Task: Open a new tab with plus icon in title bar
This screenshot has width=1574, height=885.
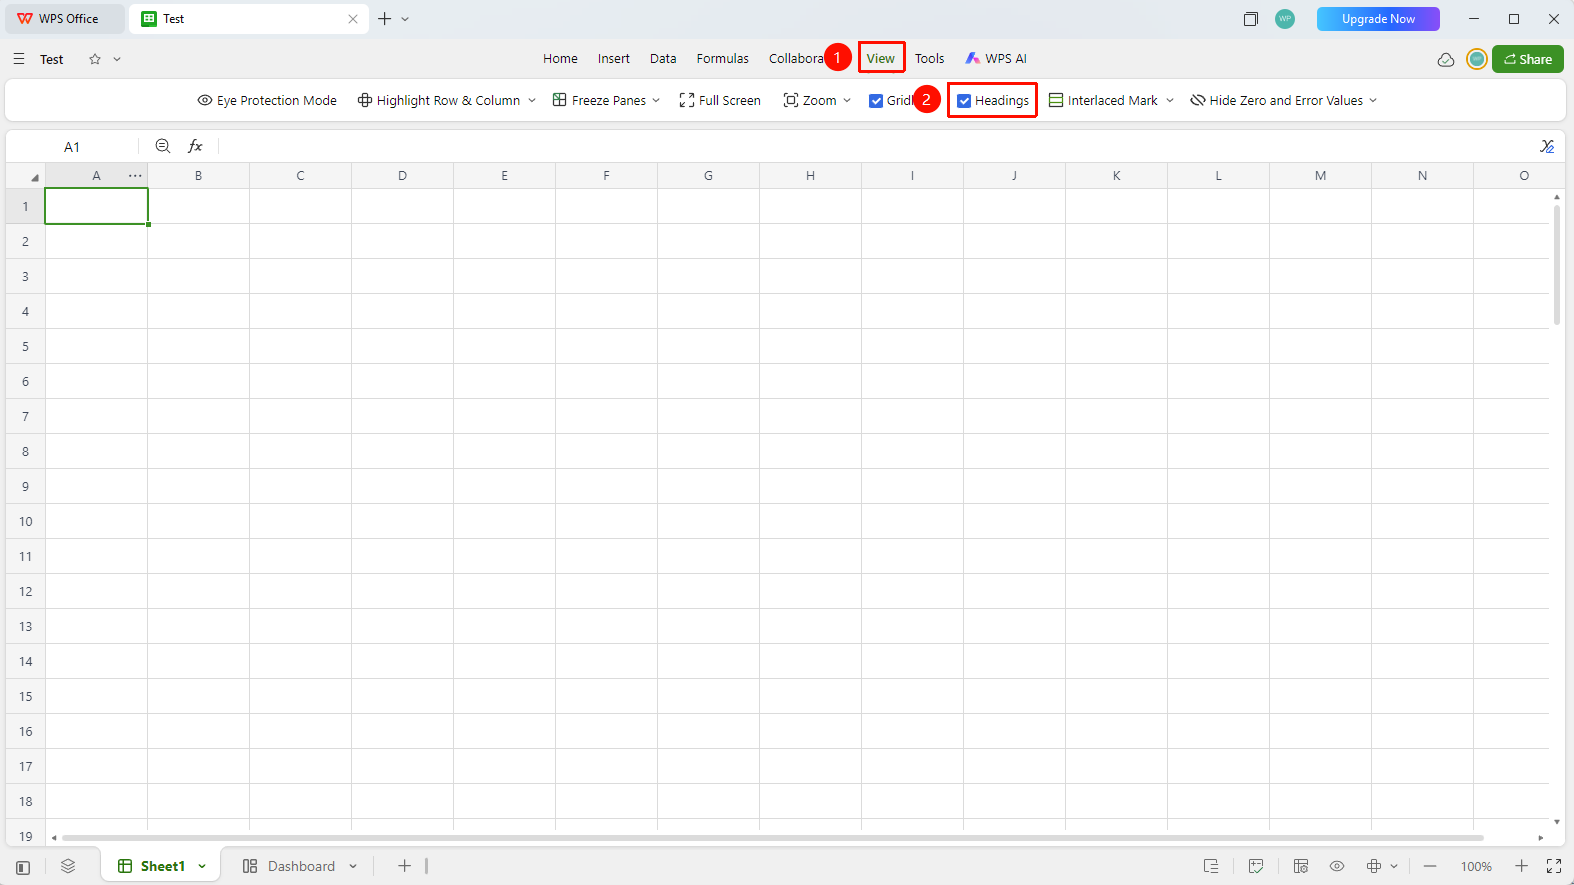Action: coord(384,19)
